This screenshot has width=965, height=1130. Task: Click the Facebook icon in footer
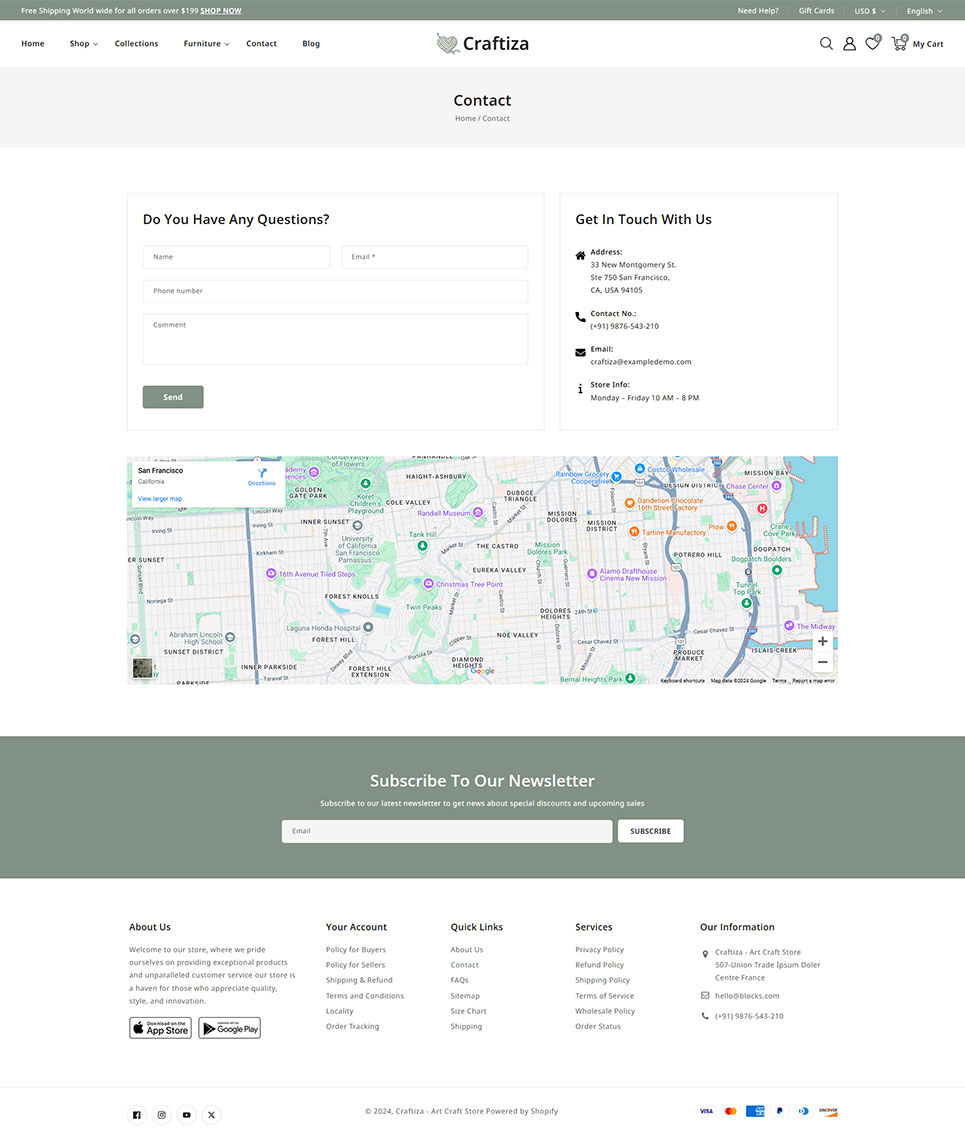(x=137, y=1115)
